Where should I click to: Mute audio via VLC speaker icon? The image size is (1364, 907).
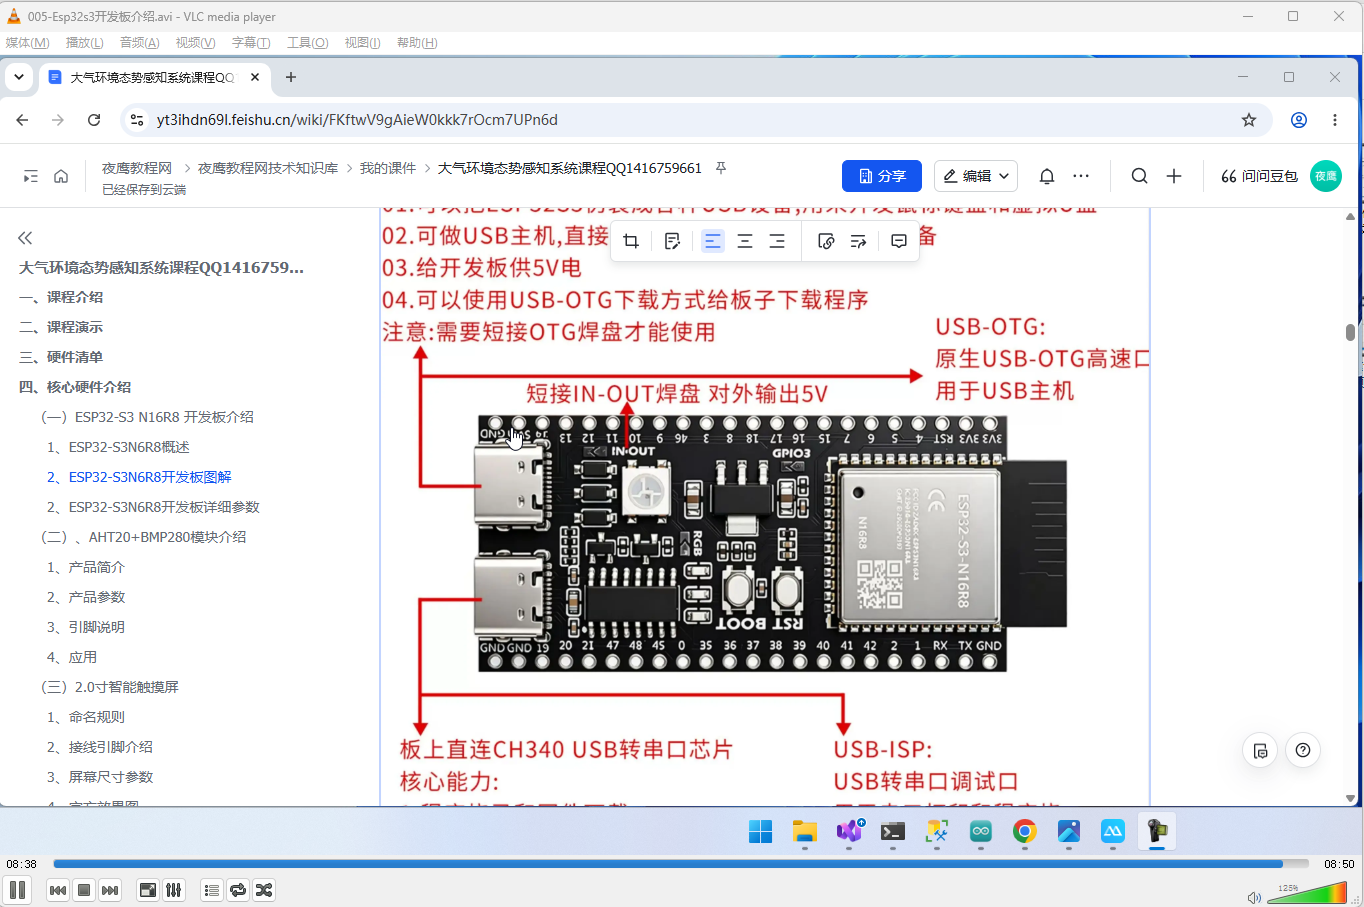[1254, 897]
